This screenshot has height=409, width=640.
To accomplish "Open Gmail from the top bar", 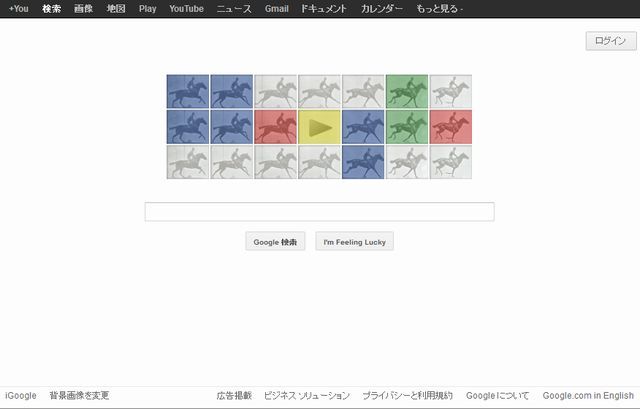I will (276, 9).
